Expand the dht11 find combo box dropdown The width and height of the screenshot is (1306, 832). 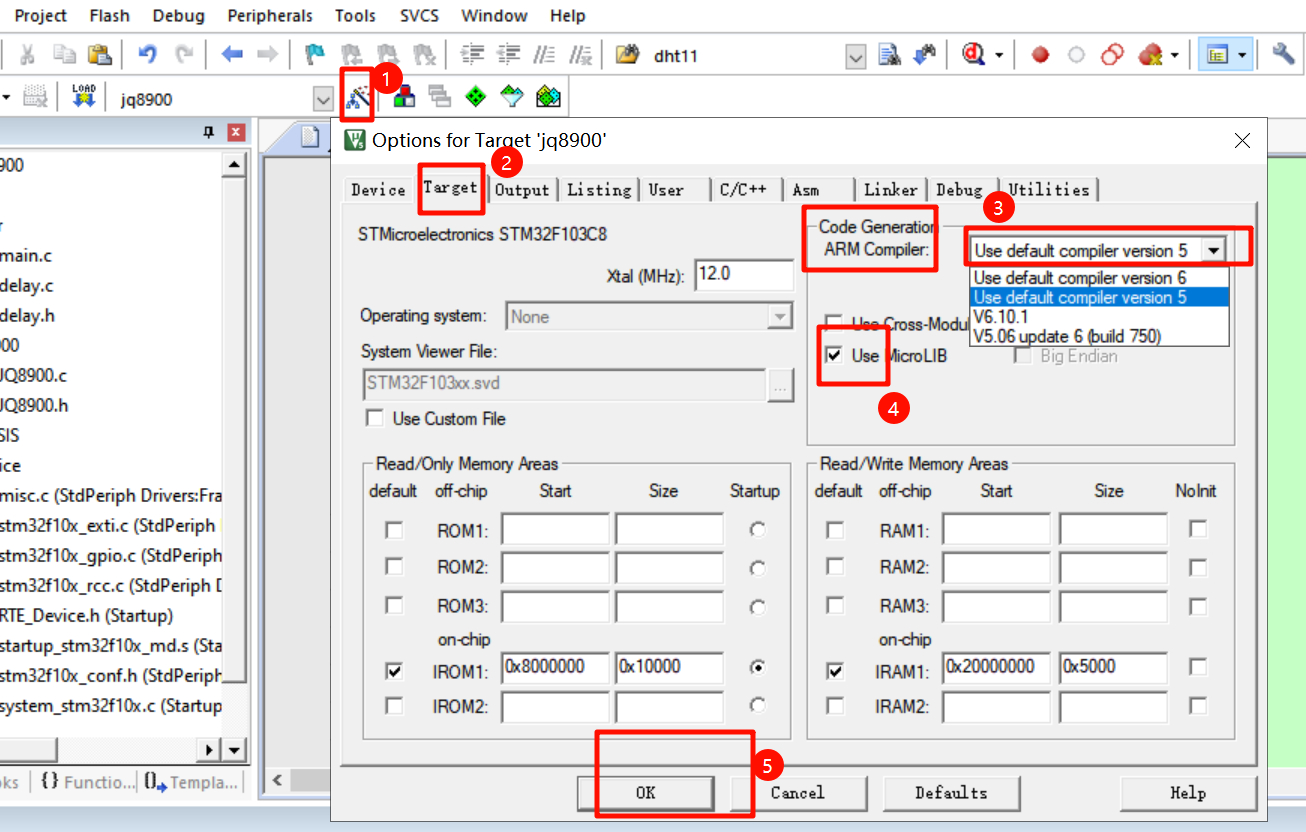coord(855,56)
